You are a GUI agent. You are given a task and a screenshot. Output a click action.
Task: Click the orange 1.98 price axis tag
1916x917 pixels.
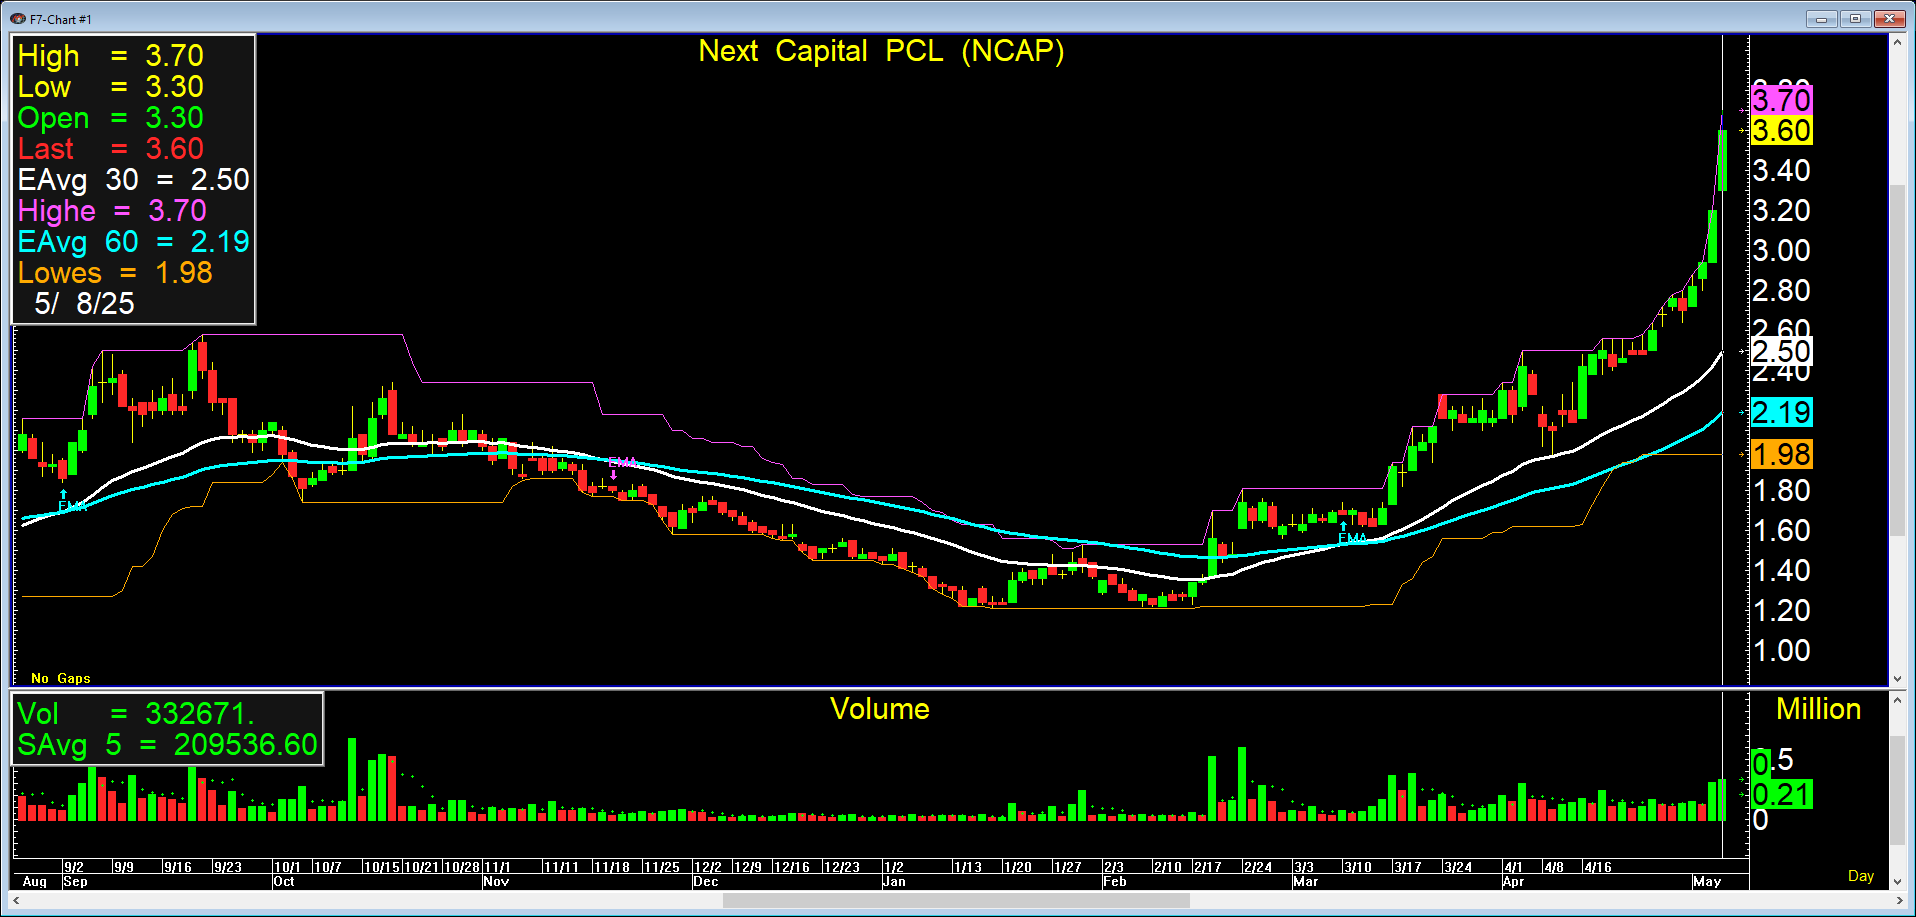point(1782,455)
